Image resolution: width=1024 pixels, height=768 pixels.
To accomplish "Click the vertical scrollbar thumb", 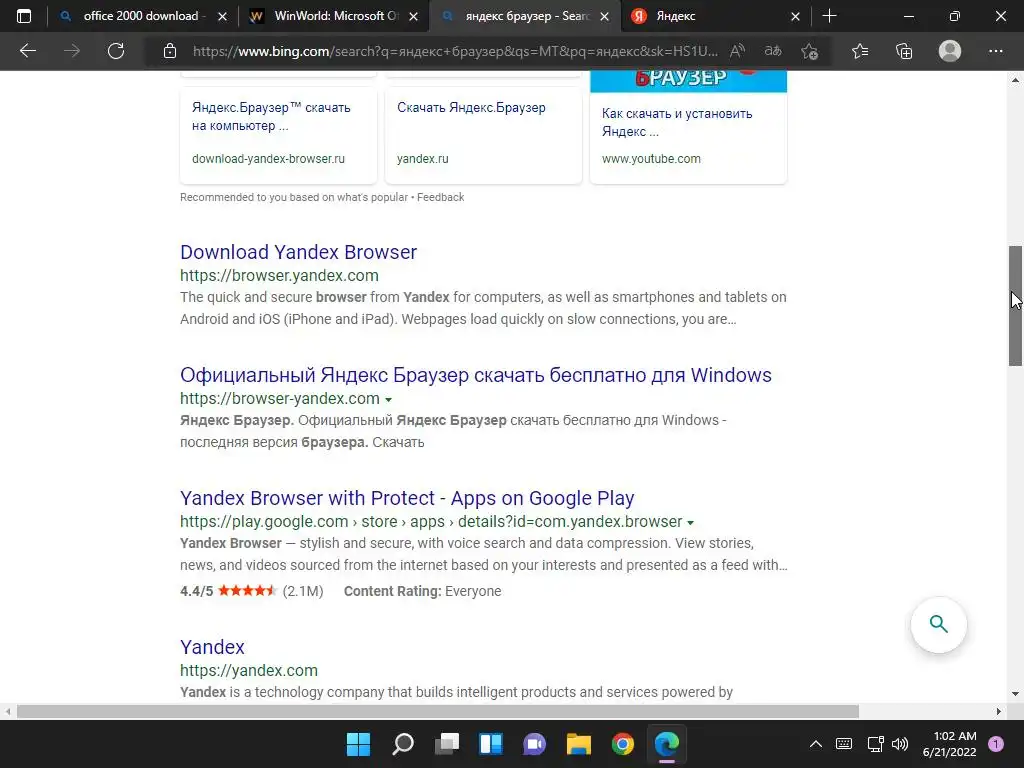I will [1015, 306].
